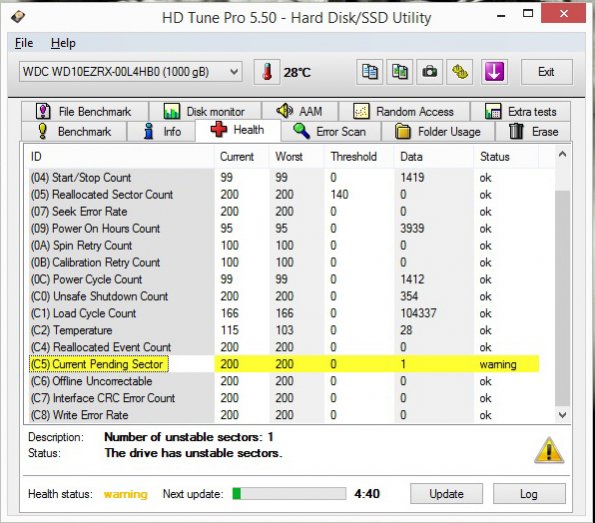Select the (09) Power On Hours Count row

[284, 228]
